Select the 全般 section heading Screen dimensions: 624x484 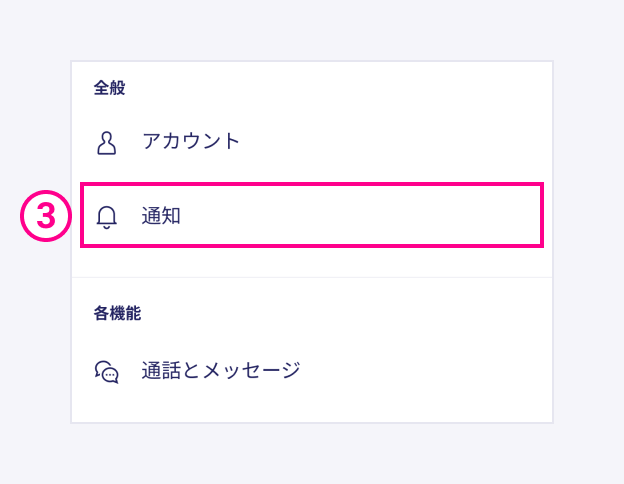[109, 88]
